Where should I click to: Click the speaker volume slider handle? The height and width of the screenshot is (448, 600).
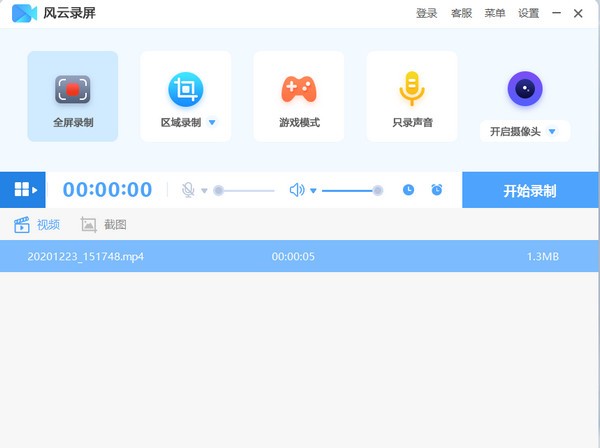378,190
